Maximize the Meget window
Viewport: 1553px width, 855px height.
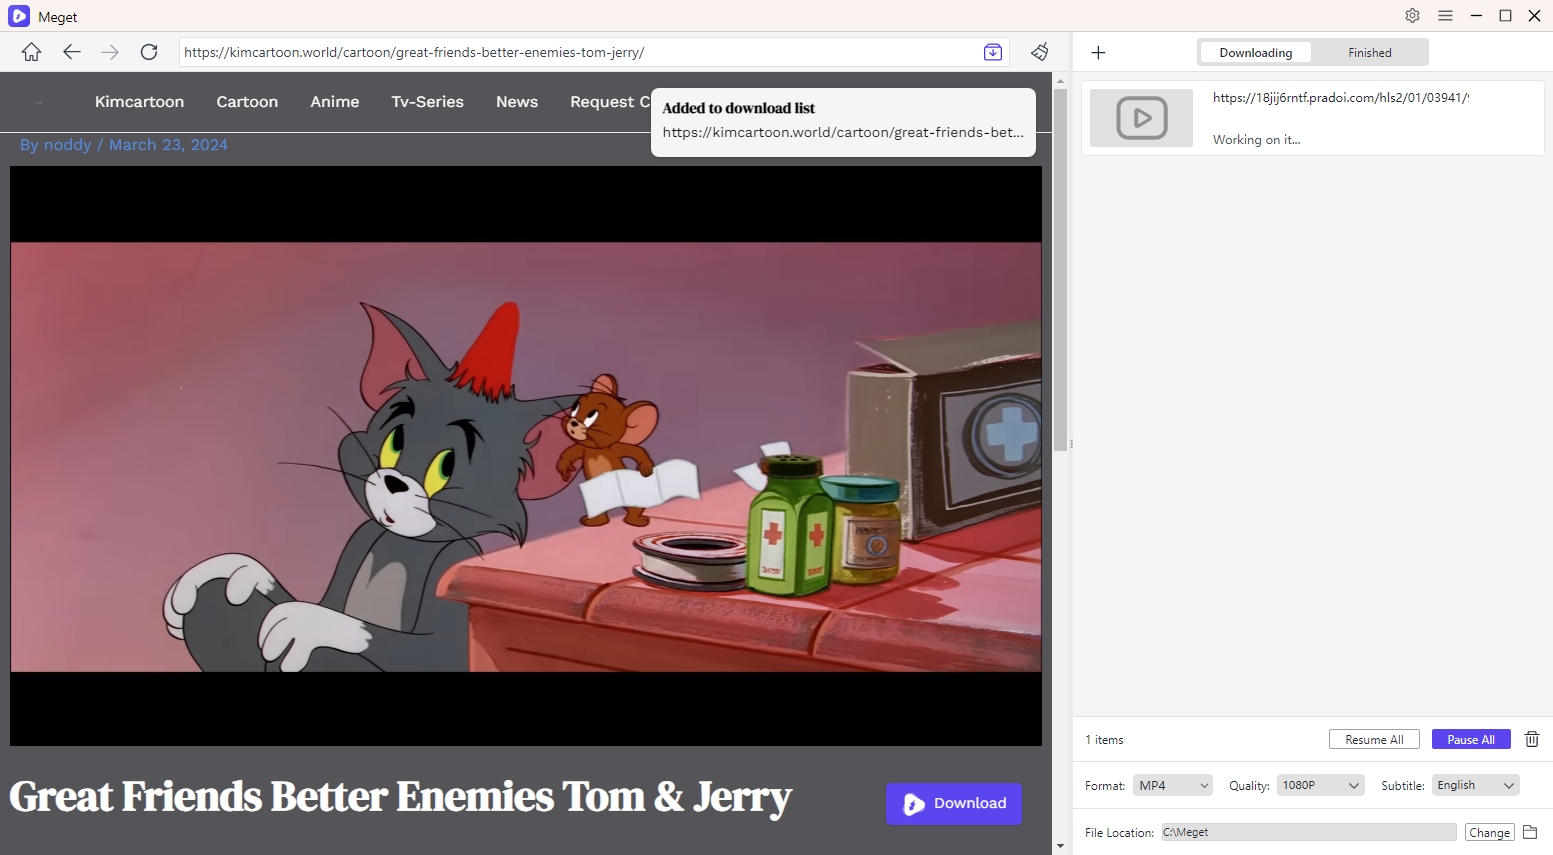[1505, 16]
